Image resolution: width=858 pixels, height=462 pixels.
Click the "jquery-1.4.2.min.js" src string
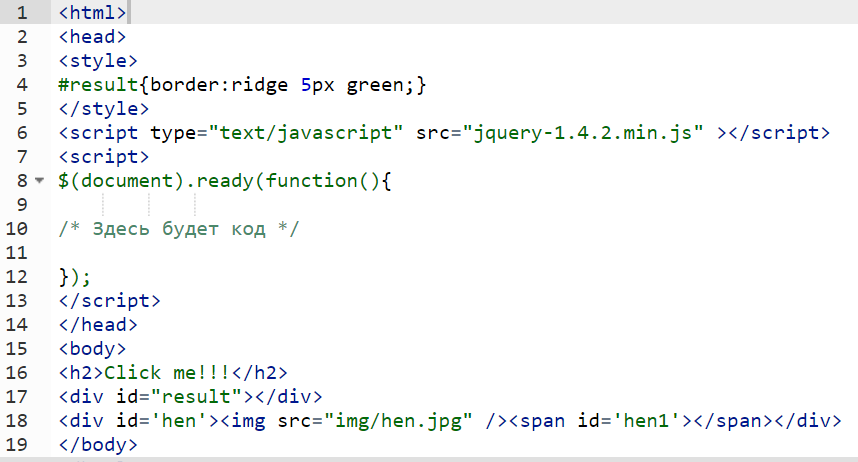click(x=584, y=133)
